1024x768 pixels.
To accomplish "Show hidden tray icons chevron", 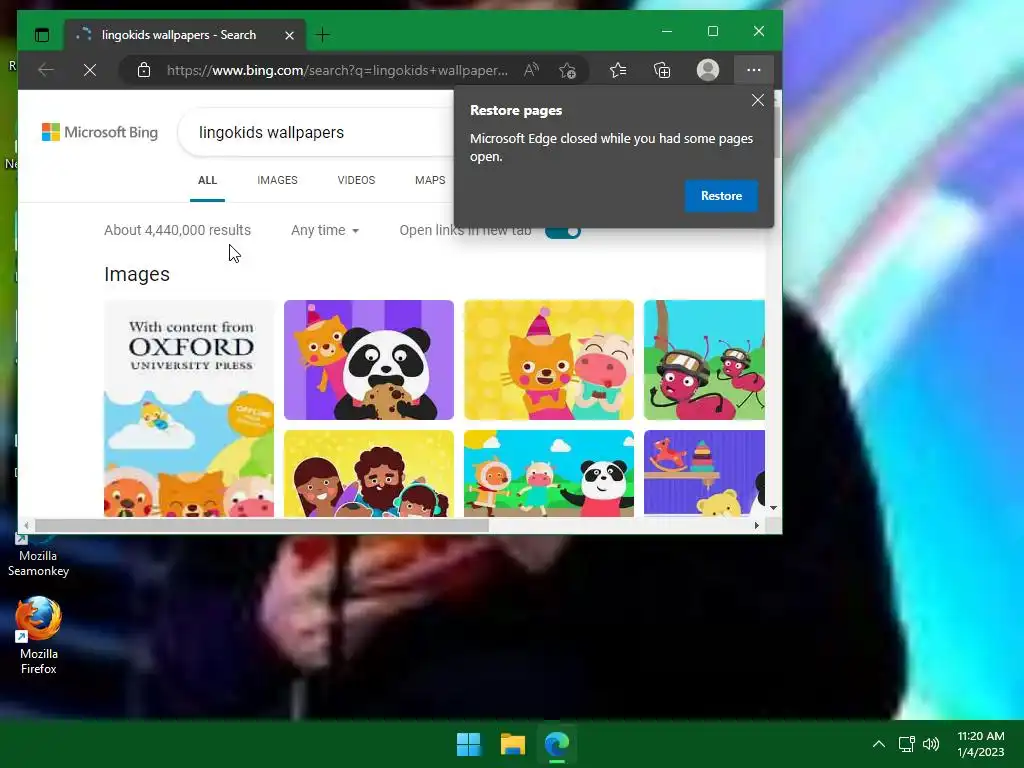I will point(879,744).
